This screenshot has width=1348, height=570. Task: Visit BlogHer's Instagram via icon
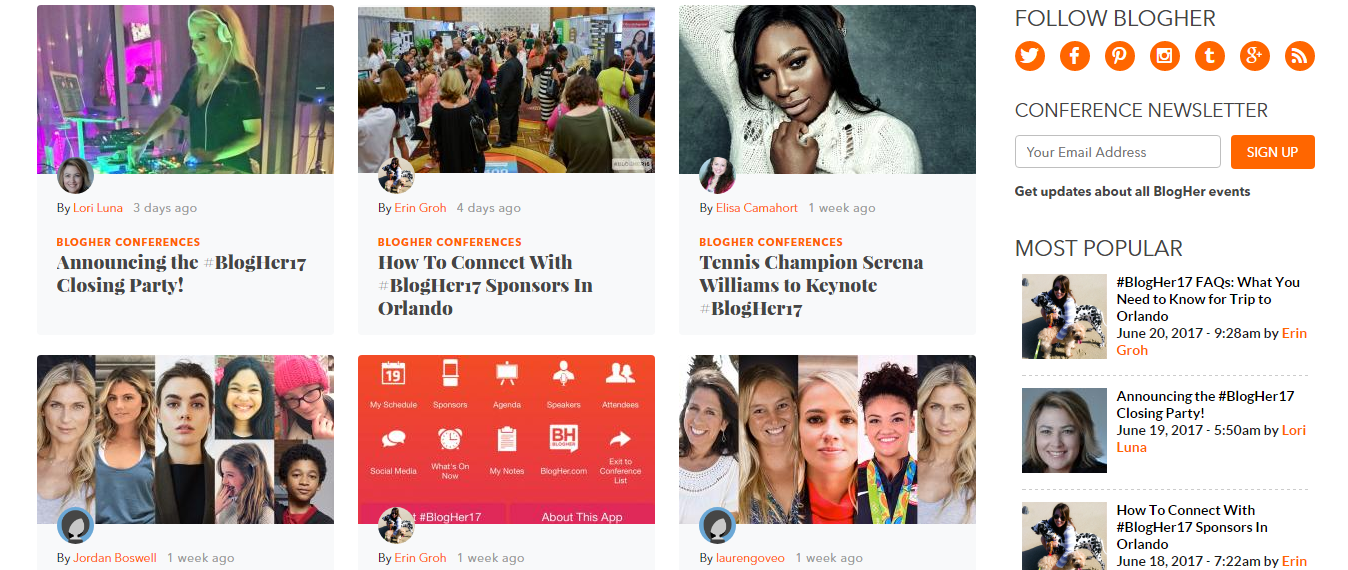(1165, 56)
